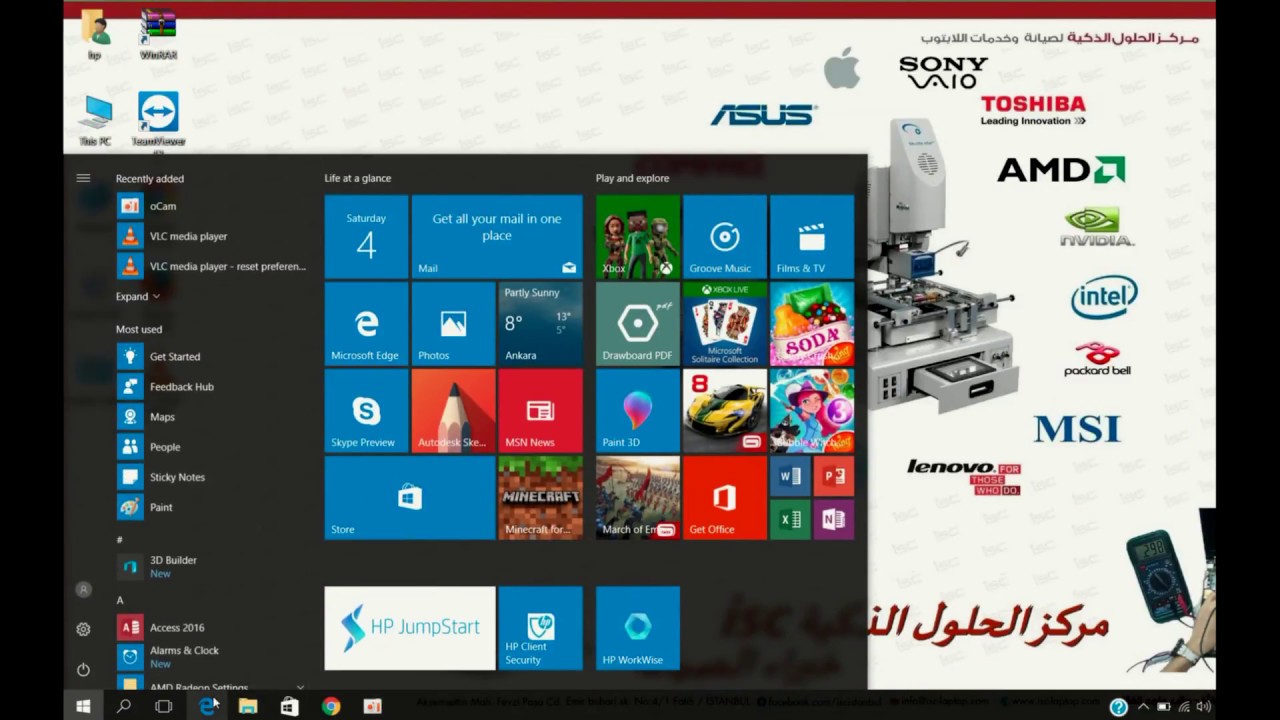The width and height of the screenshot is (1280, 720).
Task: Open People app
Action: click(212, 446)
